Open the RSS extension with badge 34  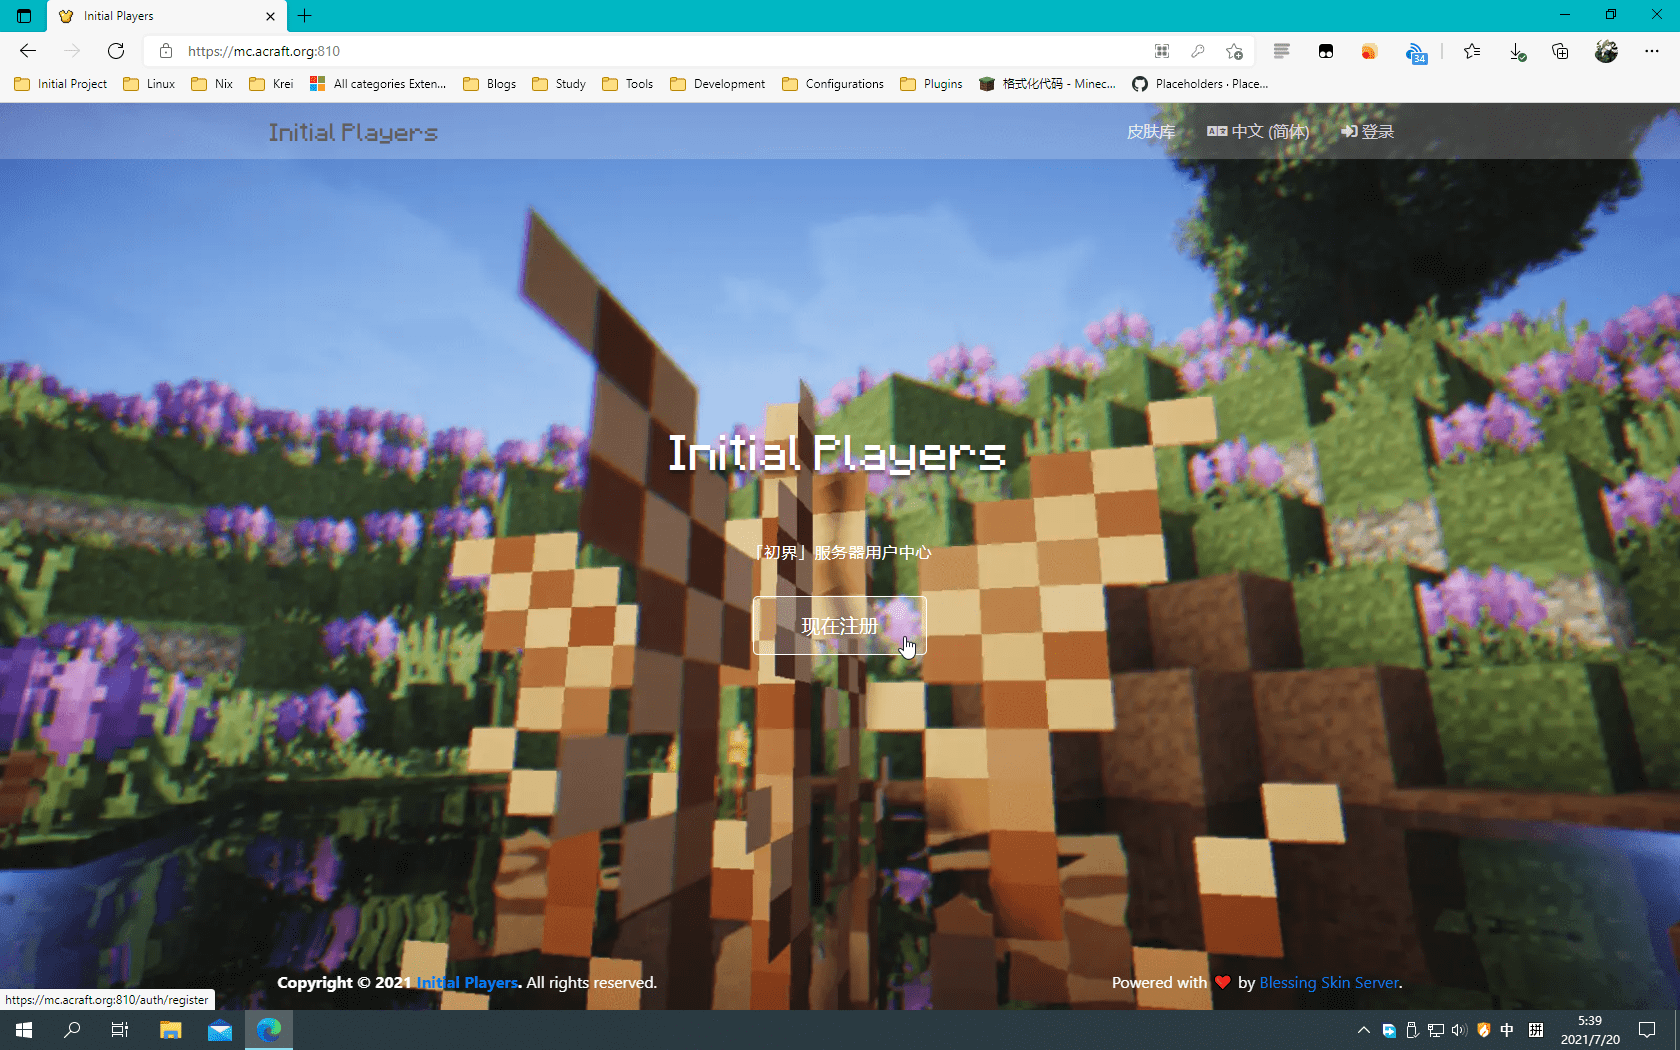[x=1416, y=53]
